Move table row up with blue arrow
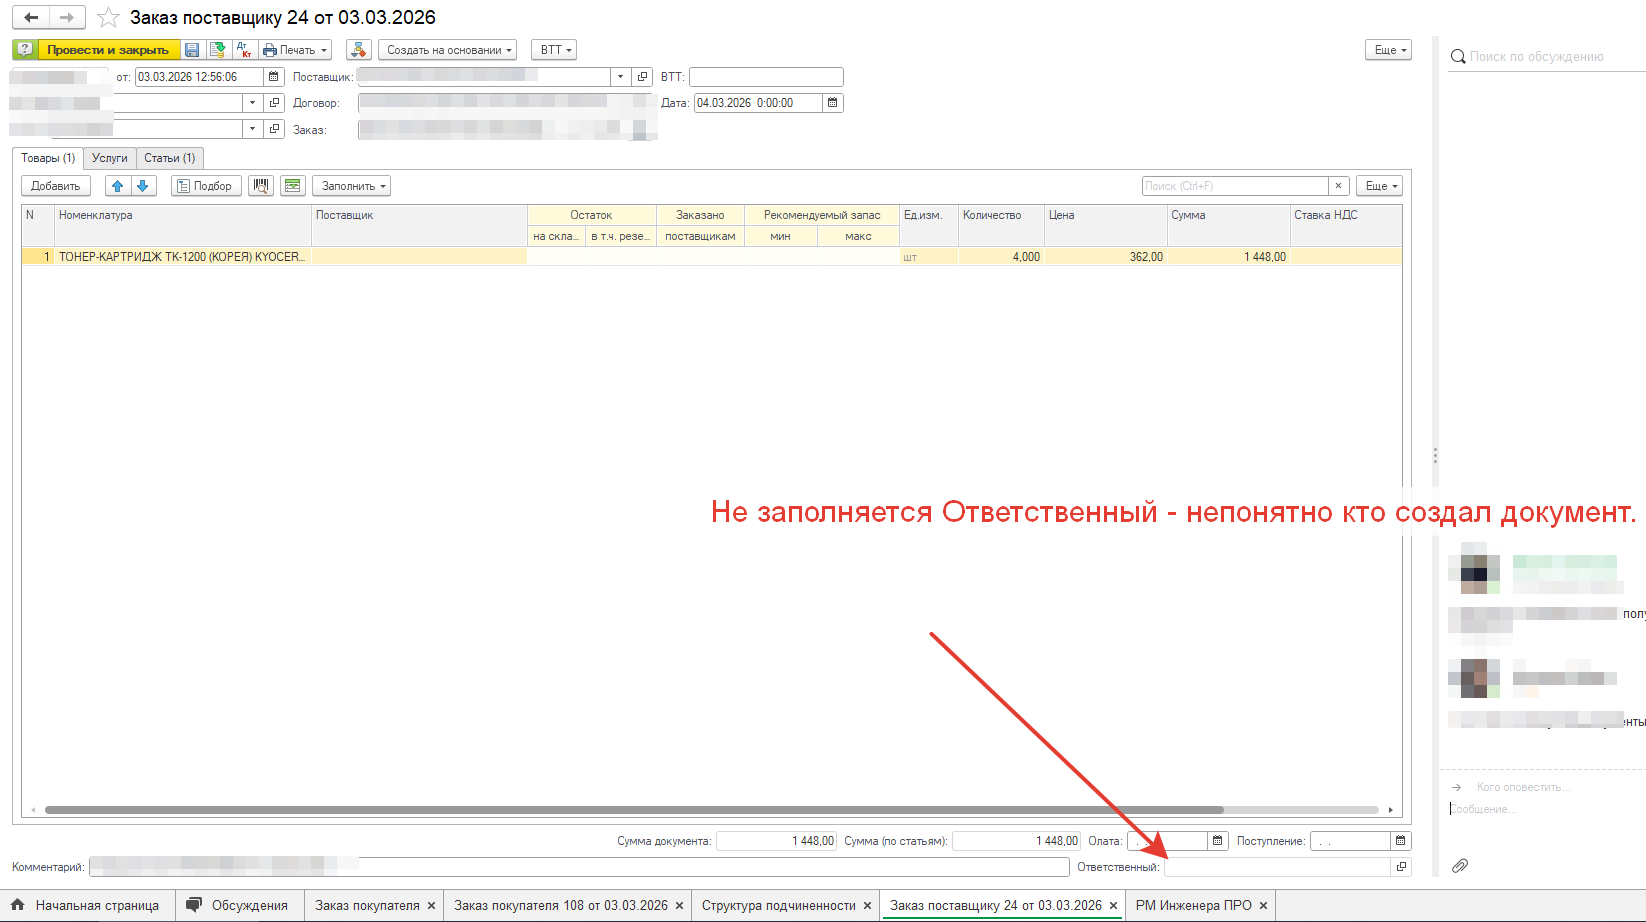This screenshot has height=922, width=1646. (118, 186)
